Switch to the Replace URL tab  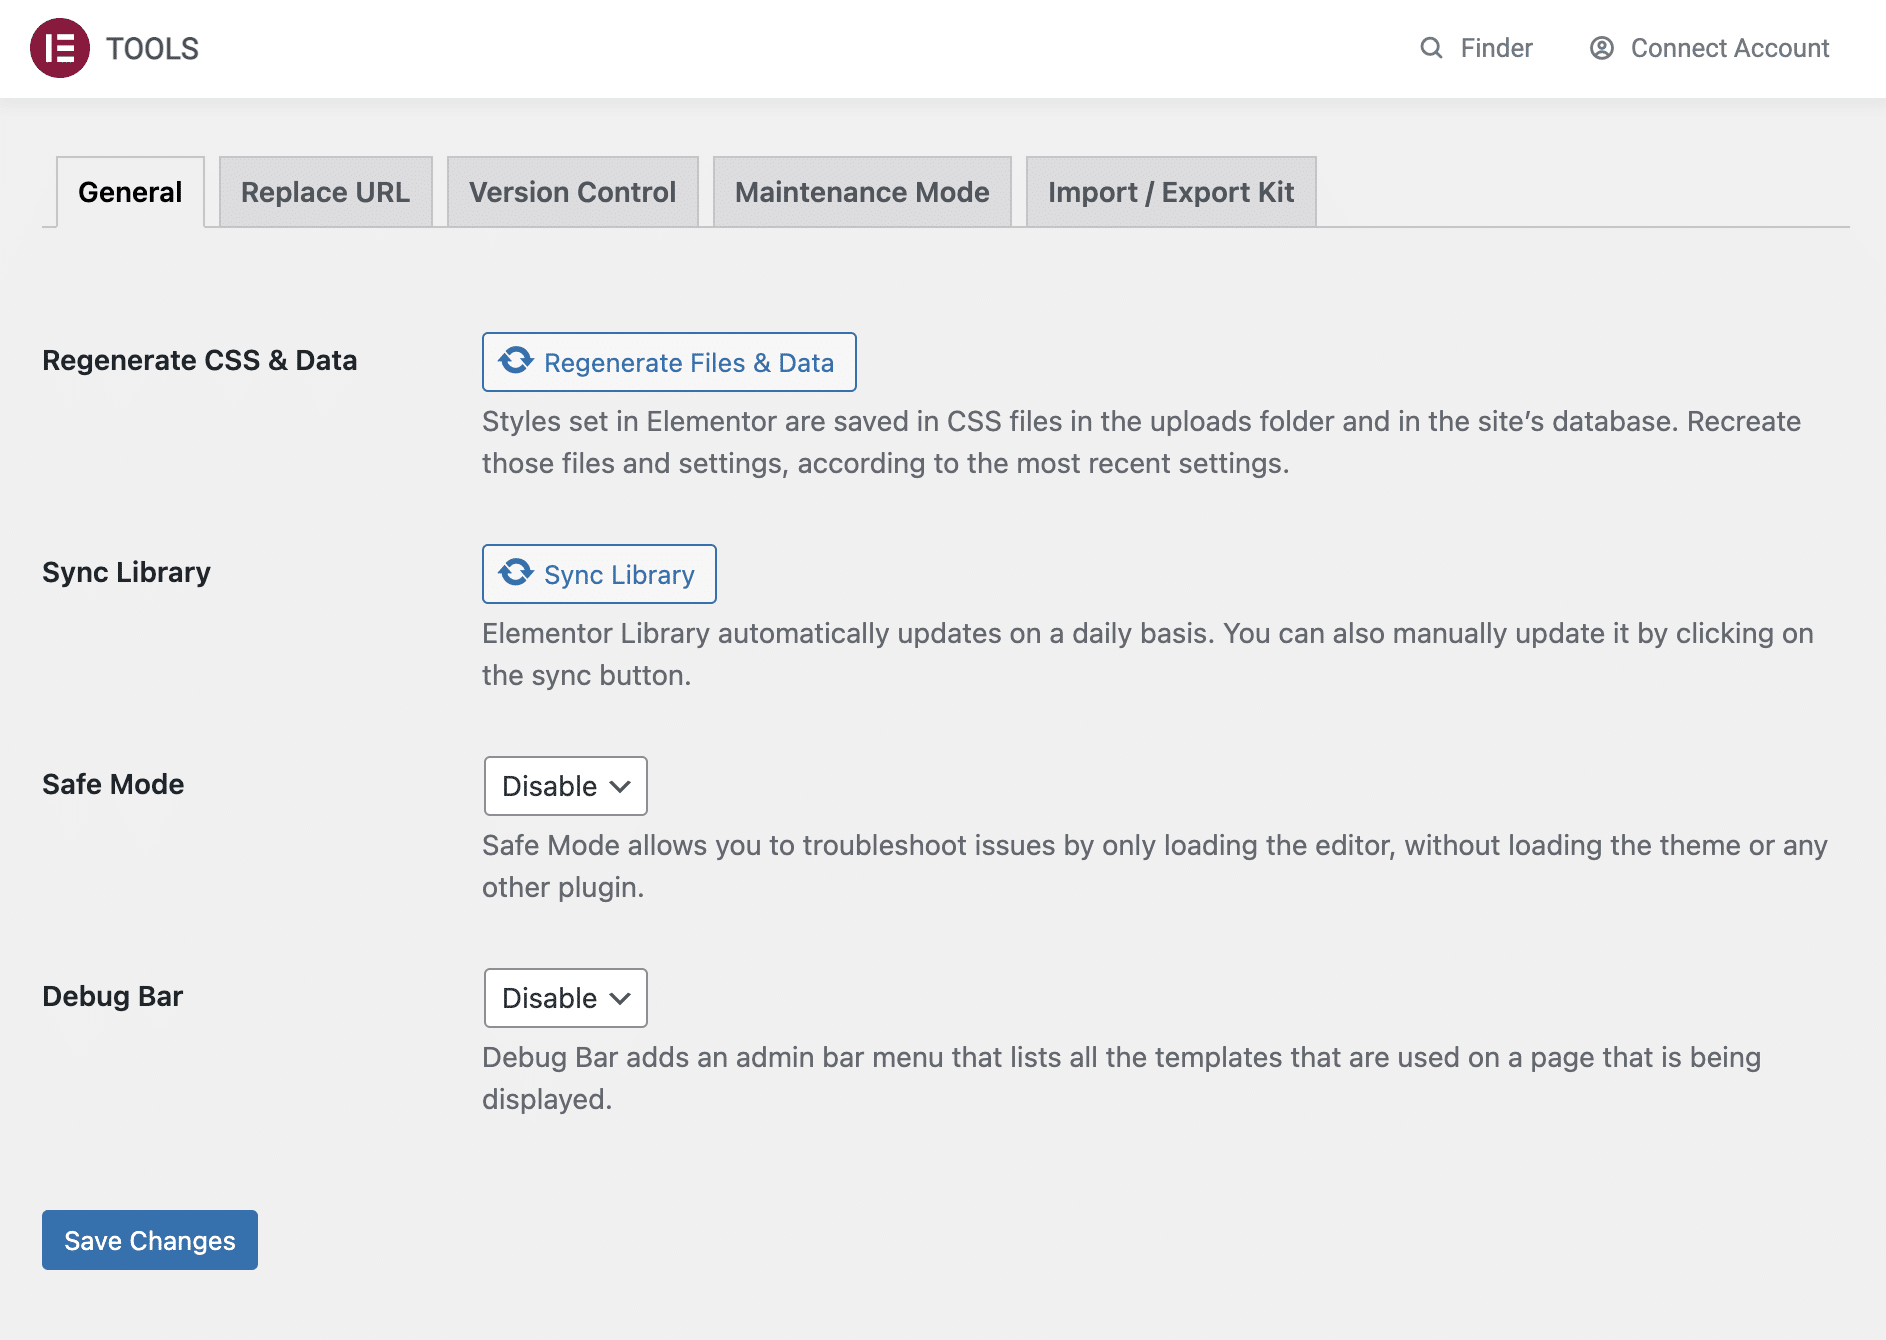click(325, 191)
